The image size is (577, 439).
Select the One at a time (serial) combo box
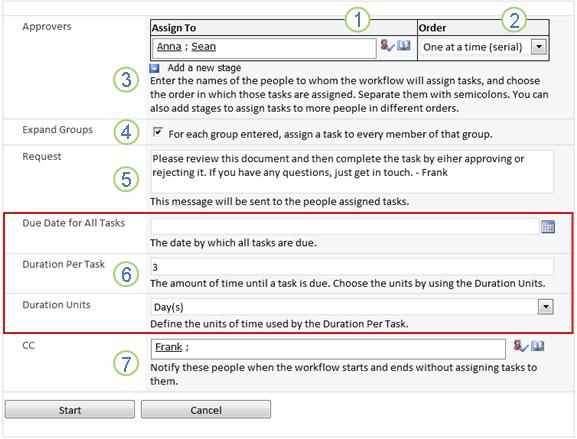(483, 47)
